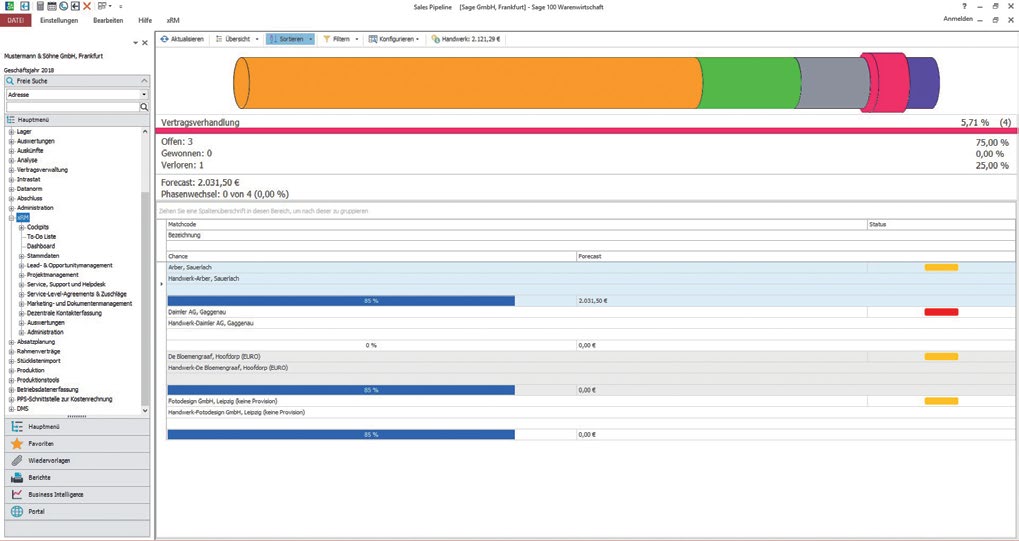This screenshot has height=541, width=1019.
Task: Select To-Do Liste in the tree
Action: [x=42, y=237]
